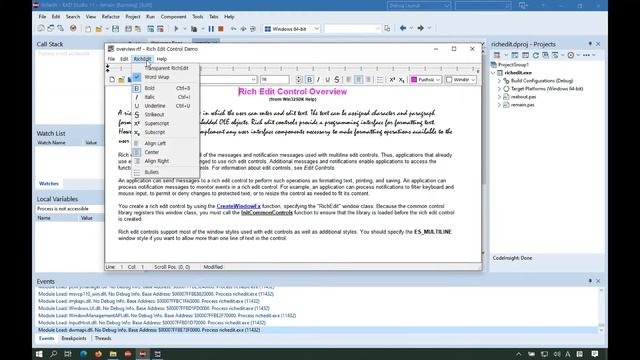
Task: Open the demo window's Edit menu
Action: [x=124, y=59]
